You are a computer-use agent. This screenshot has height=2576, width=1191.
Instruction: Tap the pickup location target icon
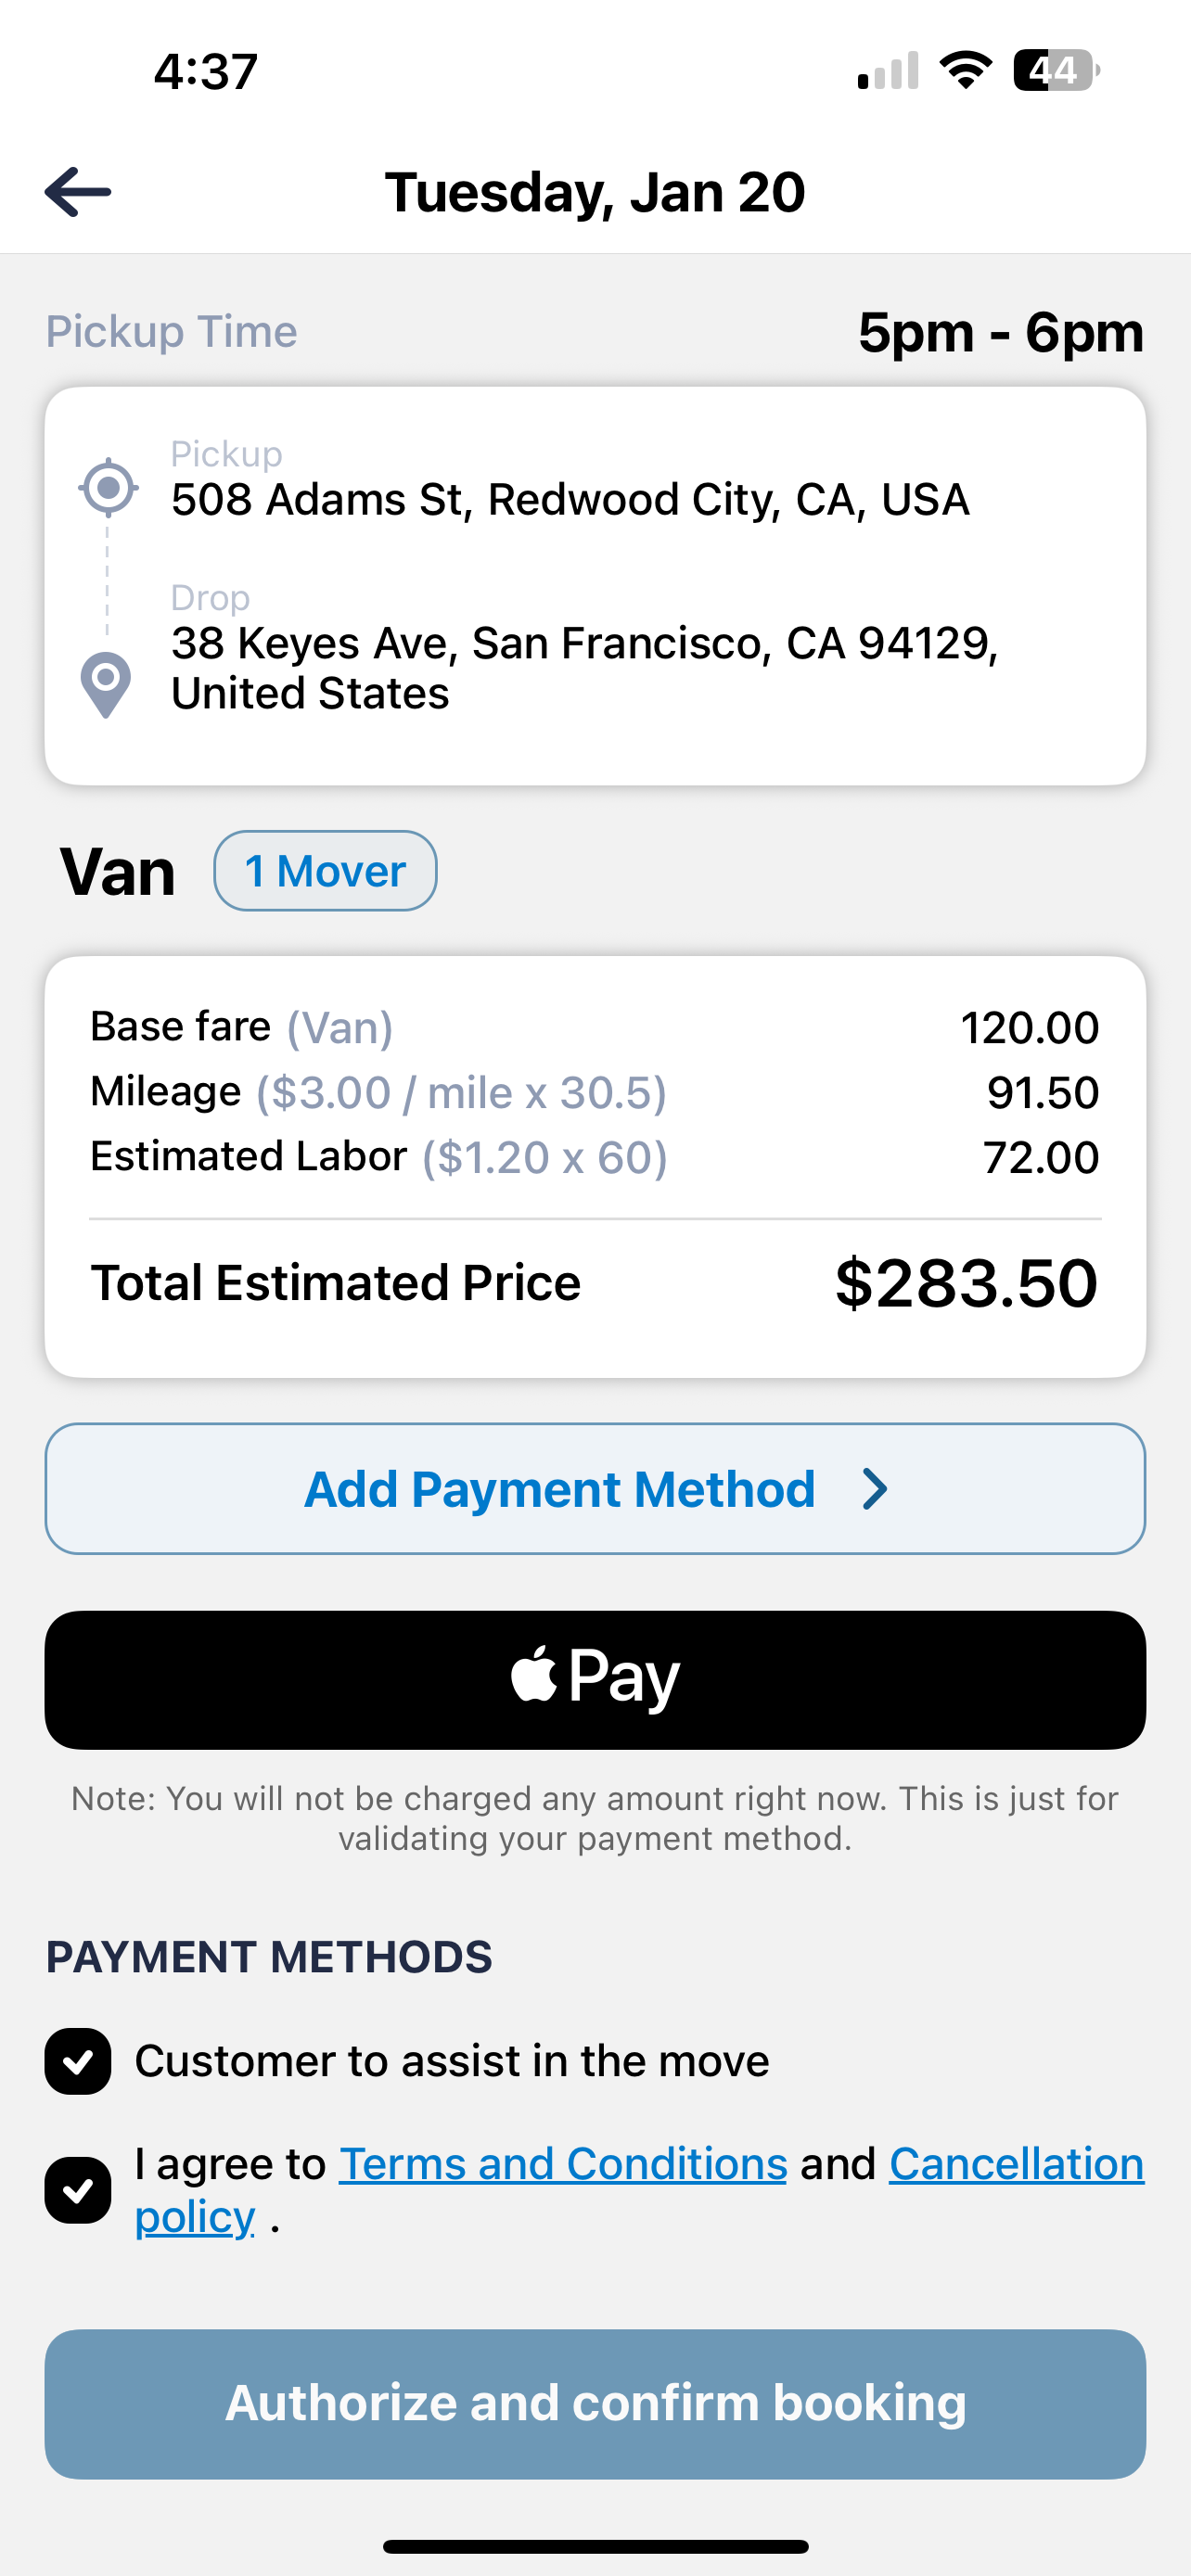108,488
